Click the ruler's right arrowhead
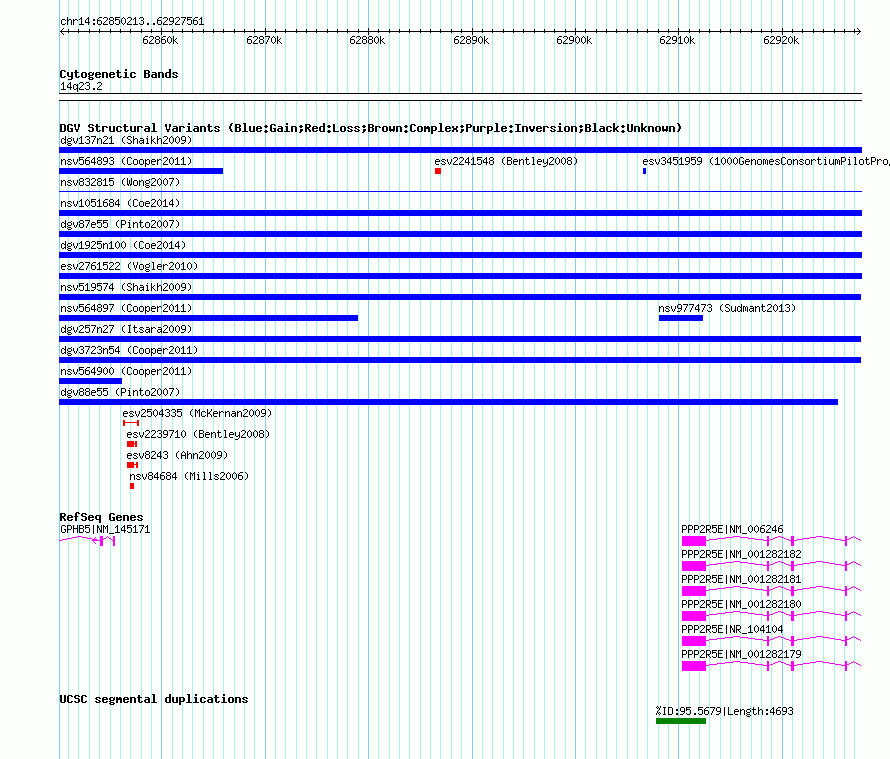The height and width of the screenshot is (759, 890). coord(858,31)
